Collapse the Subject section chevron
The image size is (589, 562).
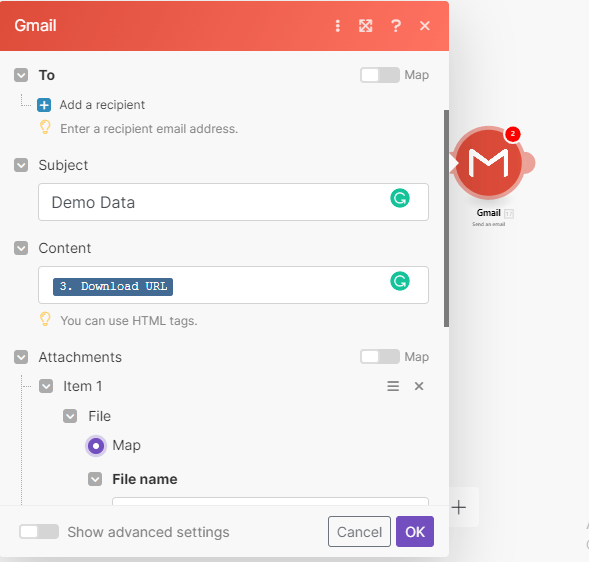(21, 165)
